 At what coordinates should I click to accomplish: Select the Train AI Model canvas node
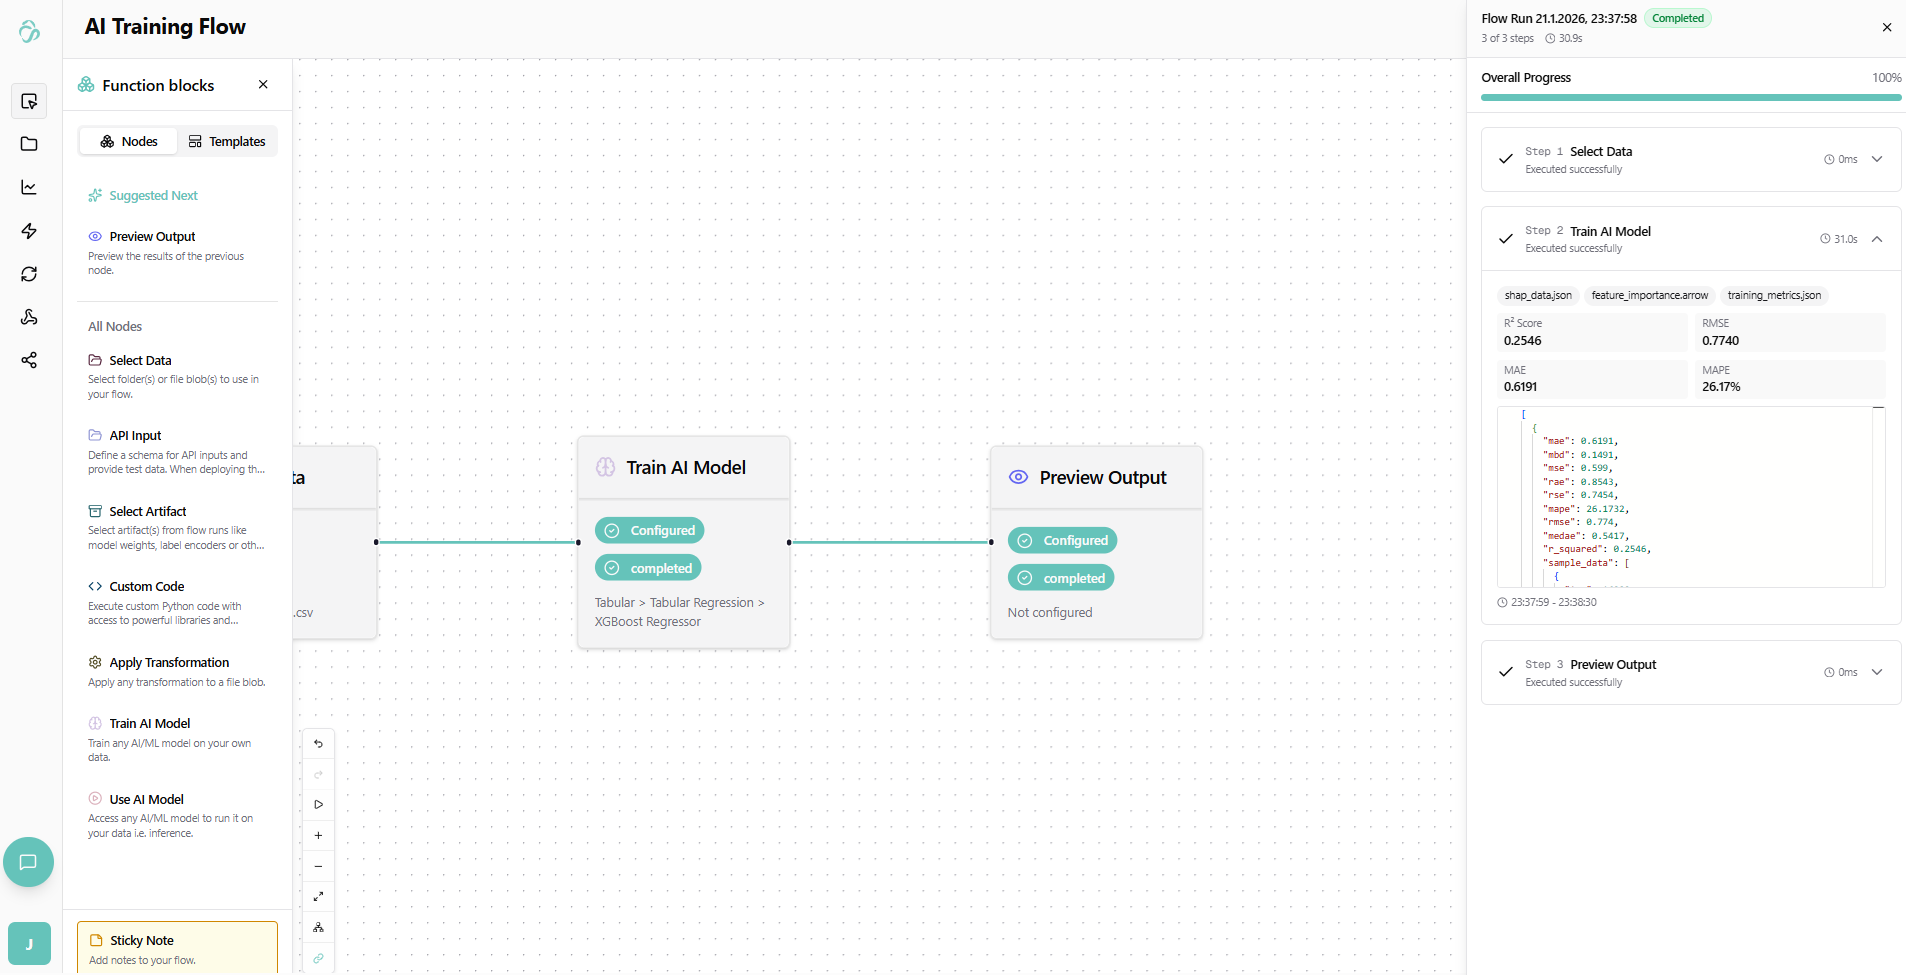[x=684, y=468]
